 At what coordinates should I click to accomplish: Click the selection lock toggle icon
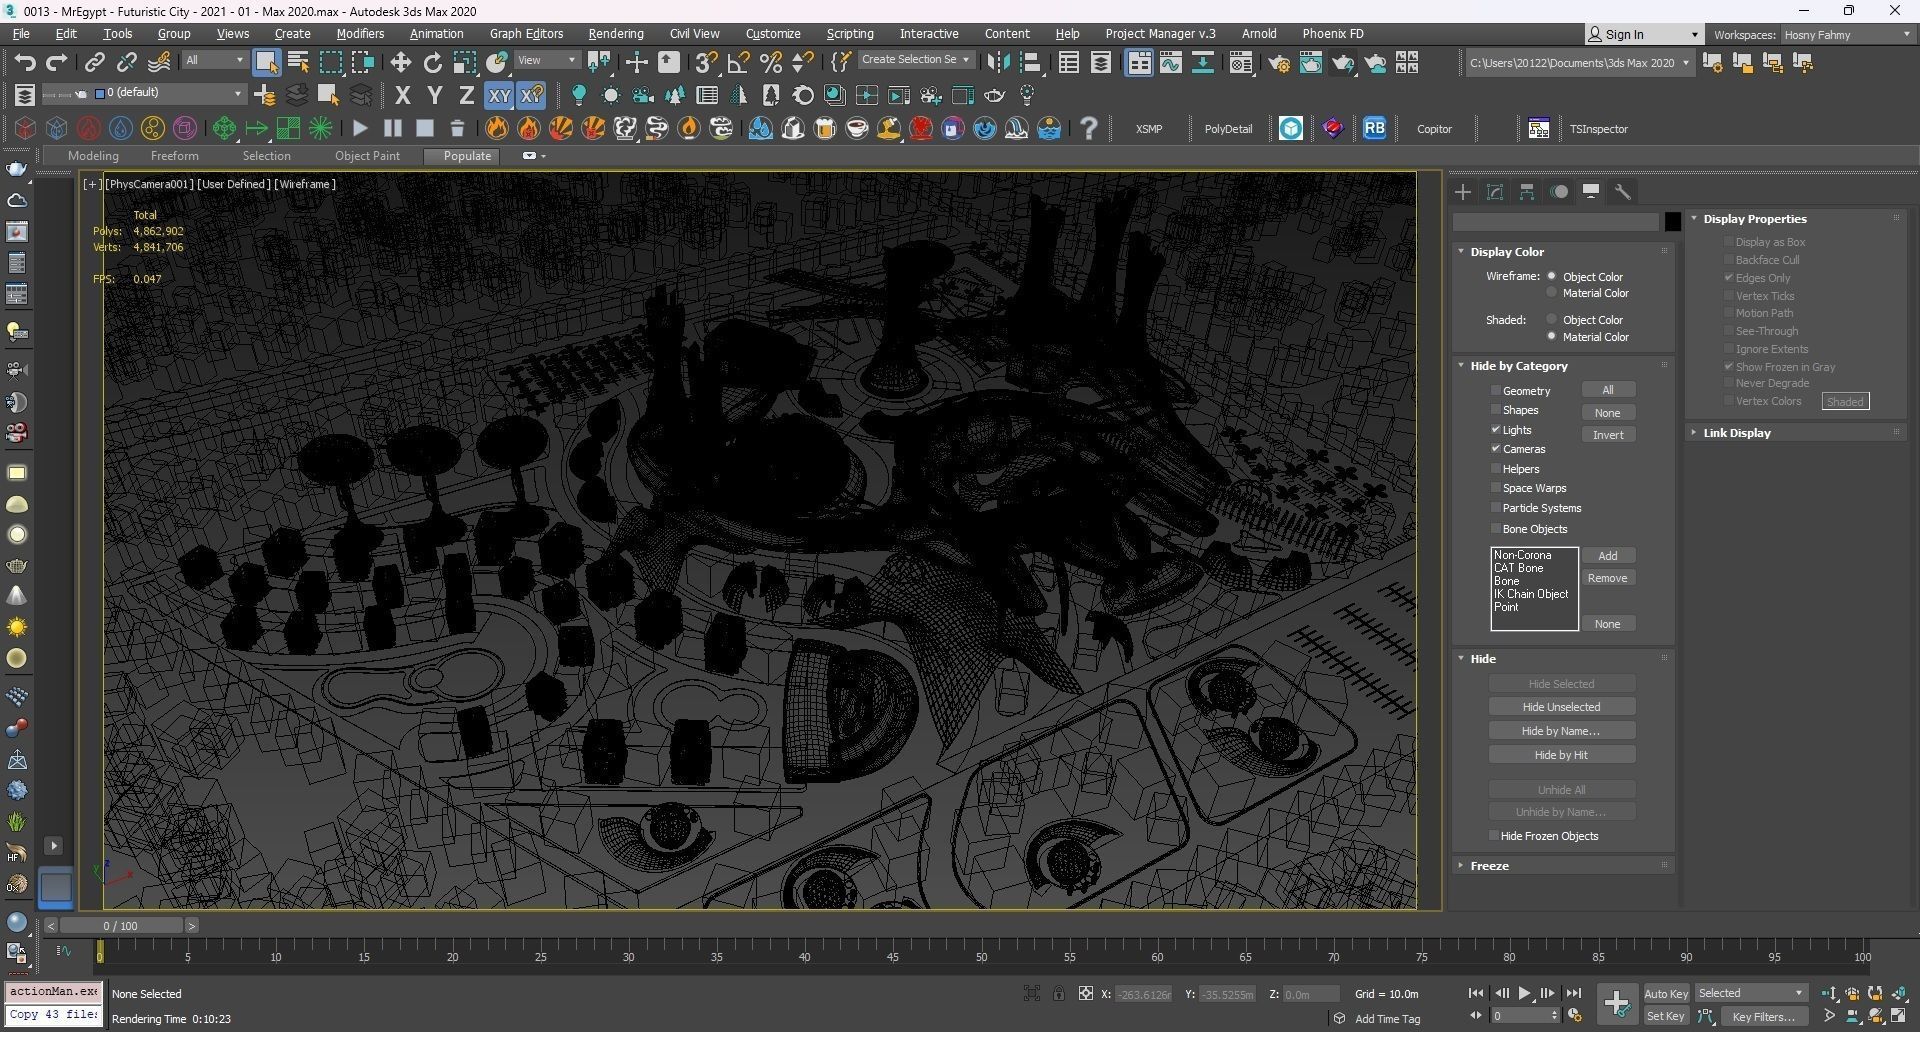point(1058,993)
